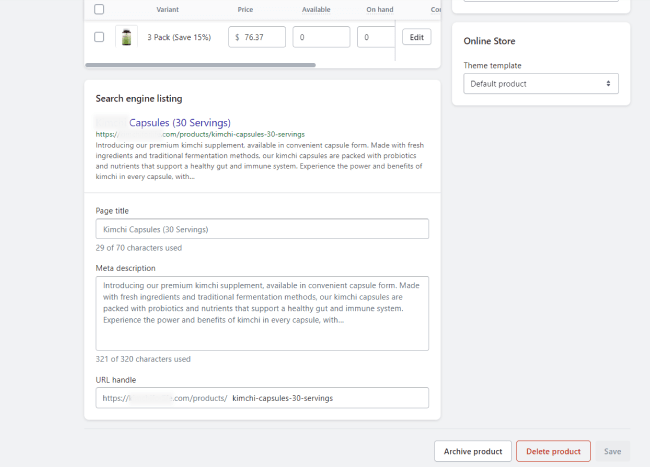Toggle the select-all variants header checkbox
Screen dimensions: 650x467
coord(99,10)
